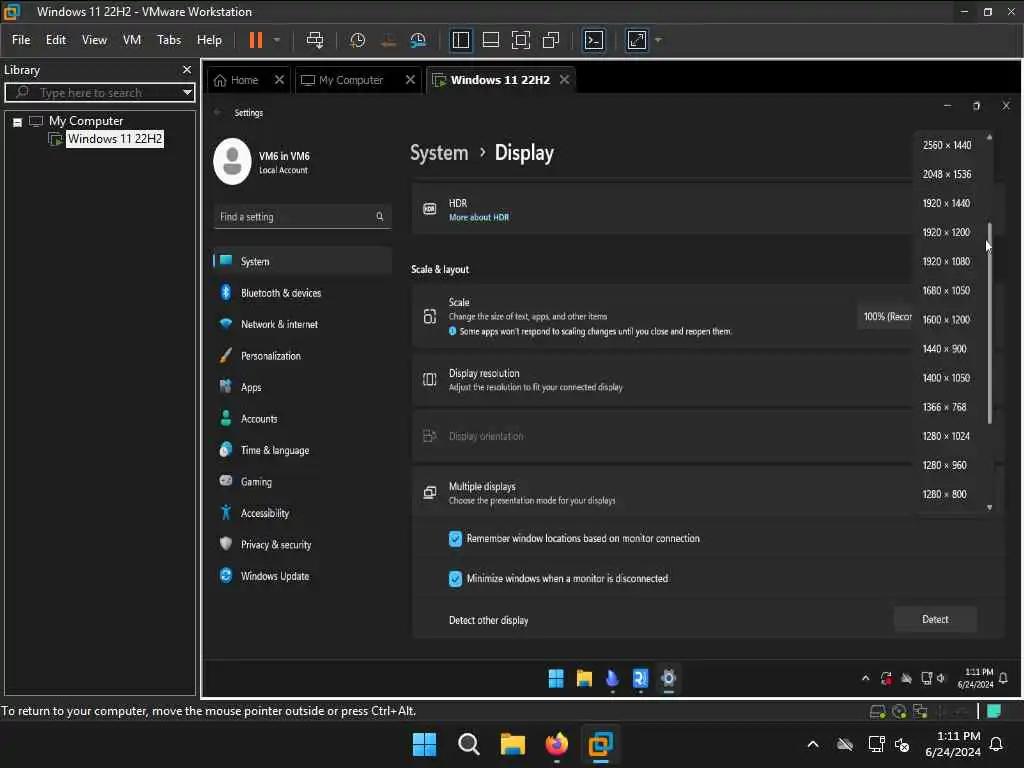The height and width of the screenshot is (768, 1024).
Task: Click host taskbar Search icon
Action: point(469,744)
